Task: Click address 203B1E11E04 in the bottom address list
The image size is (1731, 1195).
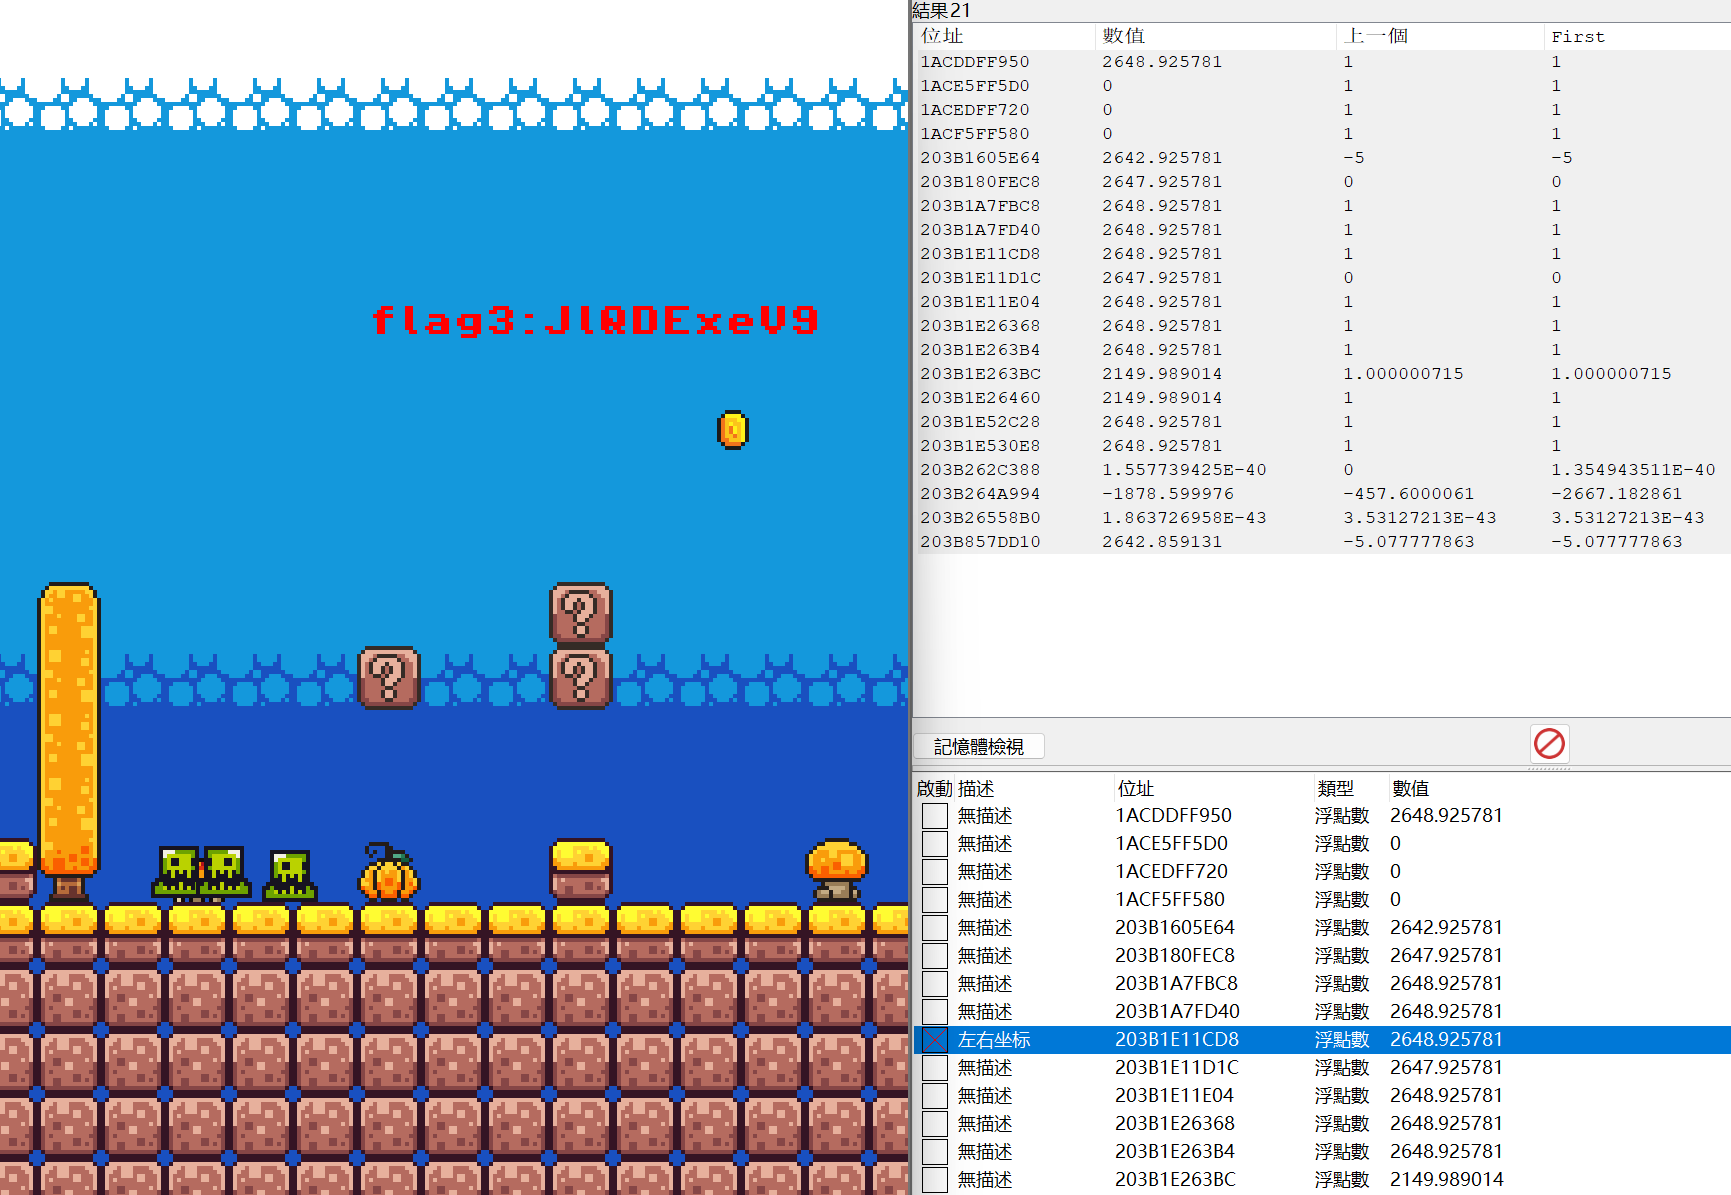Action: [x=1174, y=1096]
